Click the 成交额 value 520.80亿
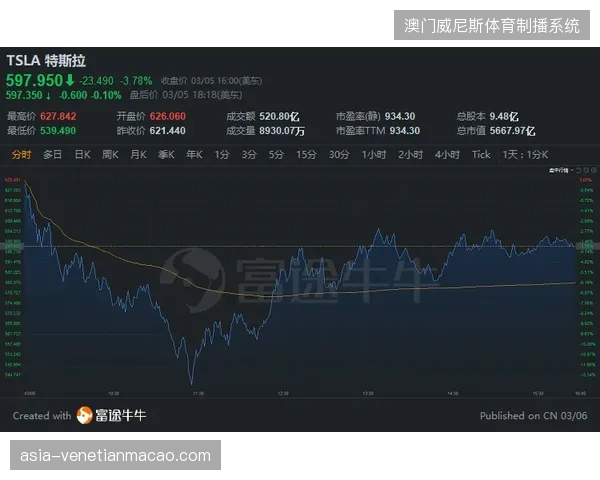The height and width of the screenshot is (480, 600). (x=279, y=116)
